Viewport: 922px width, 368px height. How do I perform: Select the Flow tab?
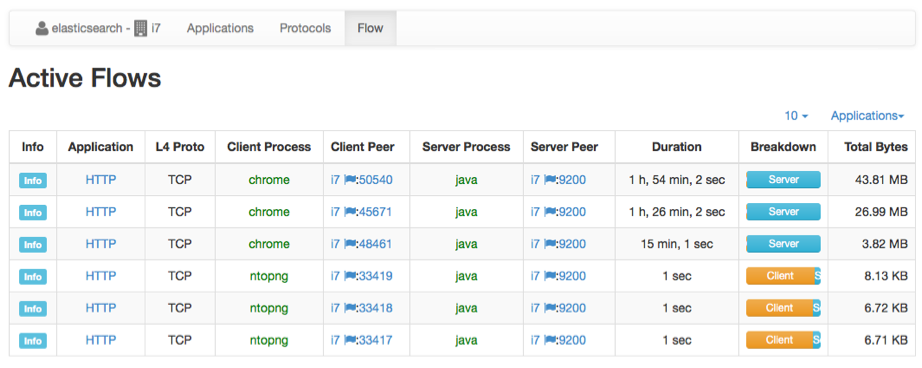370,28
